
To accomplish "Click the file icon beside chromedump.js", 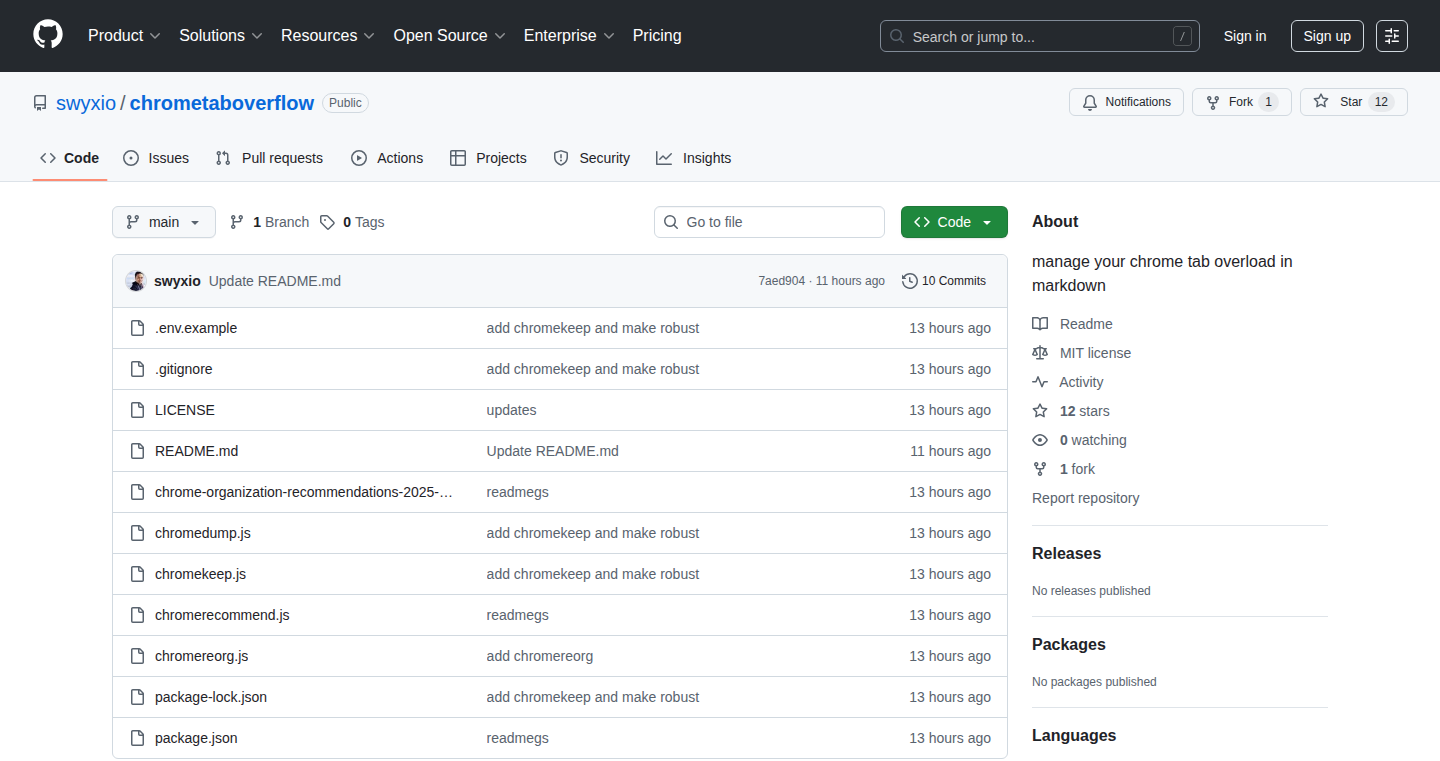I will pyautogui.click(x=137, y=533).
